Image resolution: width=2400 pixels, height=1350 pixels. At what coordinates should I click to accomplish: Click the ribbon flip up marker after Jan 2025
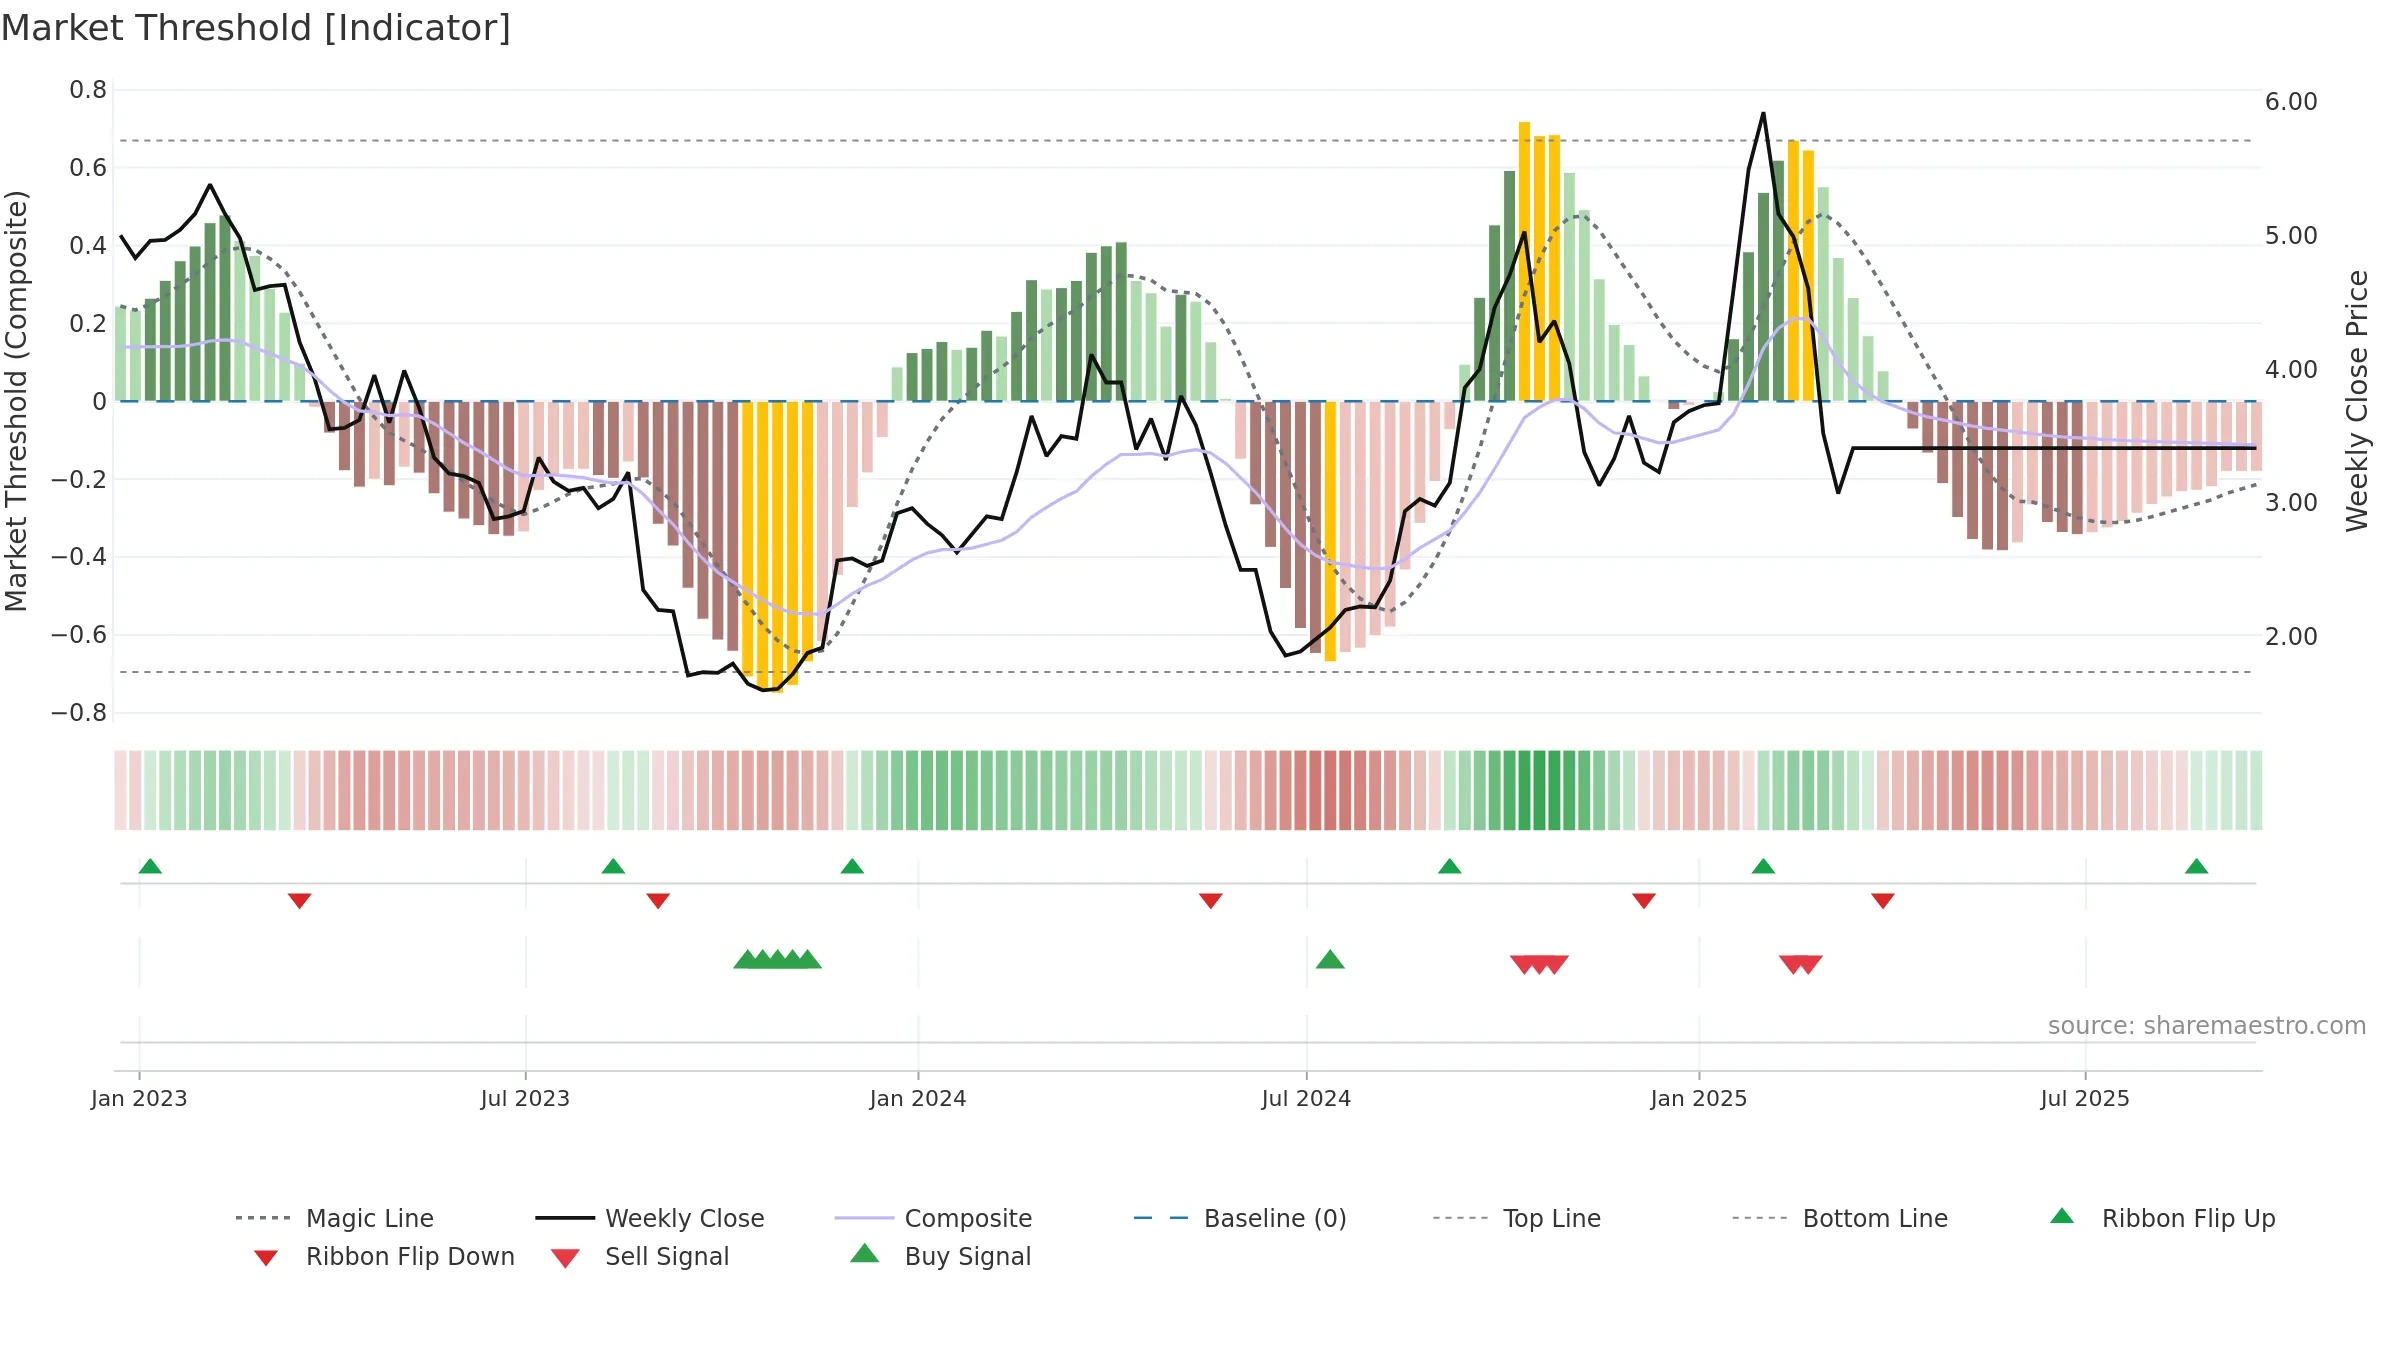(x=1763, y=866)
